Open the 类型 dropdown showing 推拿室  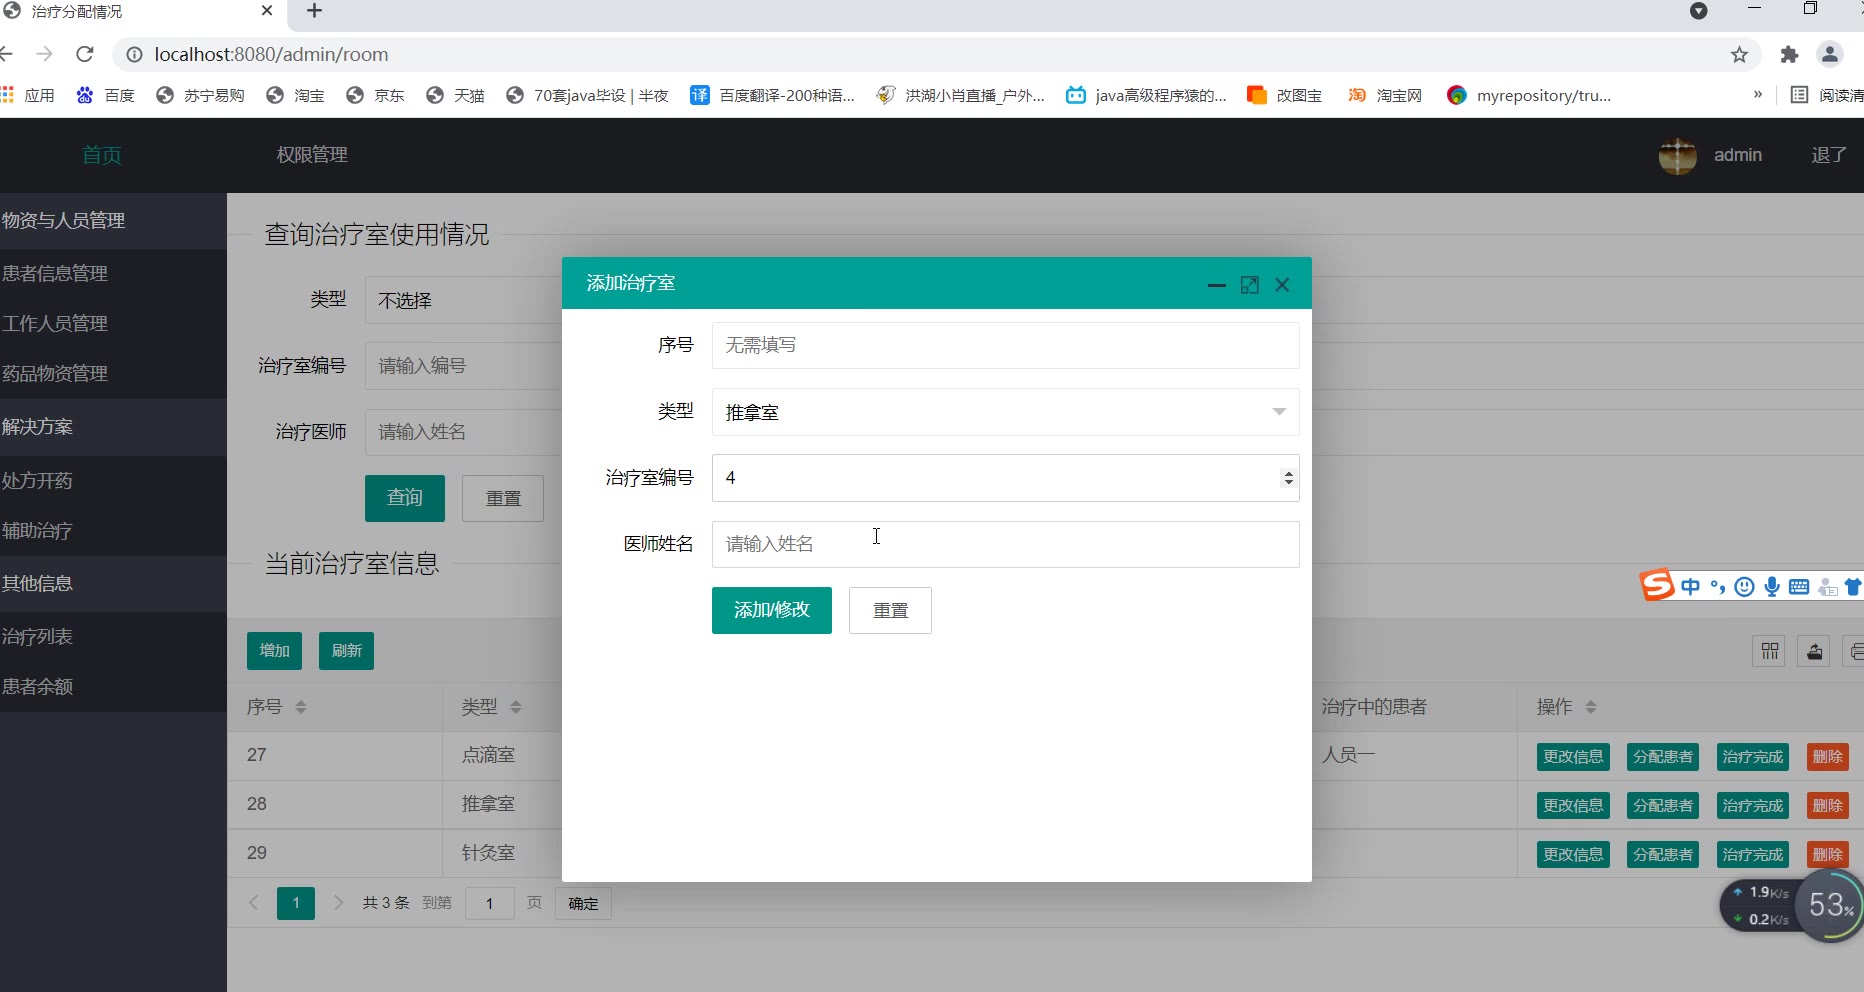click(1005, 412)
